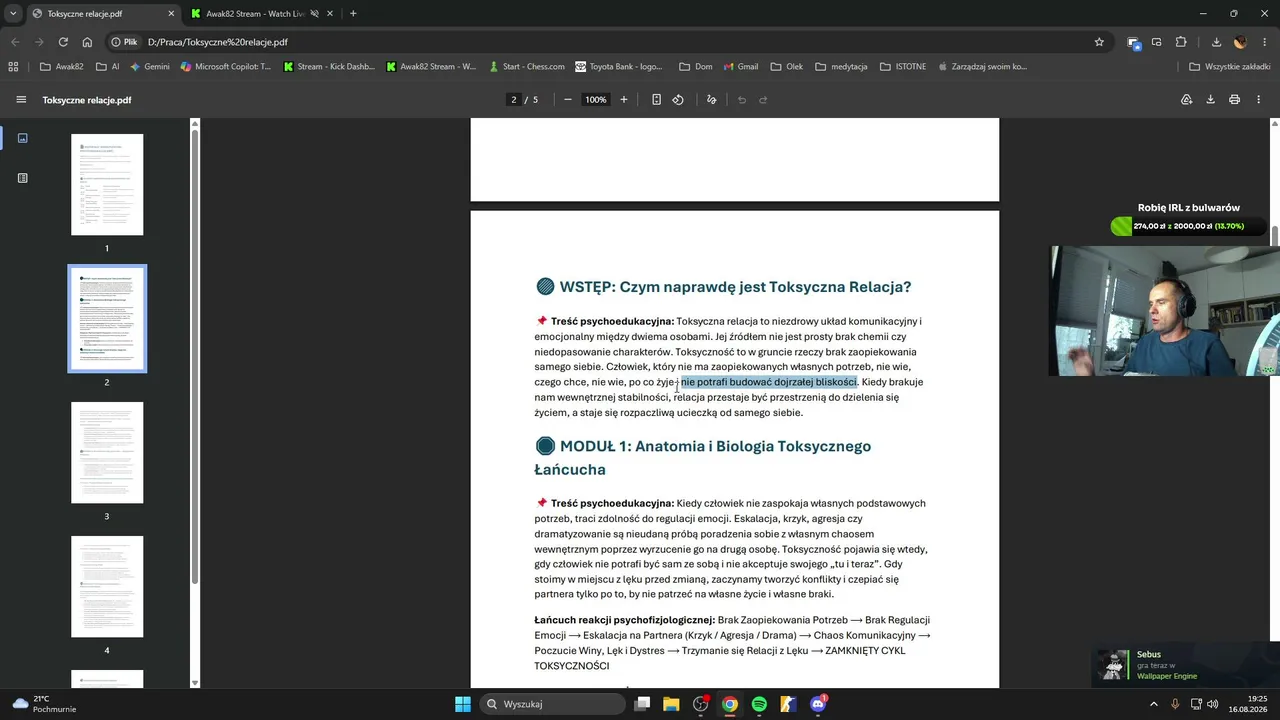Open Chrome profile avatar menu
Screen dimensions: 1280x720
pos(1240,42)
